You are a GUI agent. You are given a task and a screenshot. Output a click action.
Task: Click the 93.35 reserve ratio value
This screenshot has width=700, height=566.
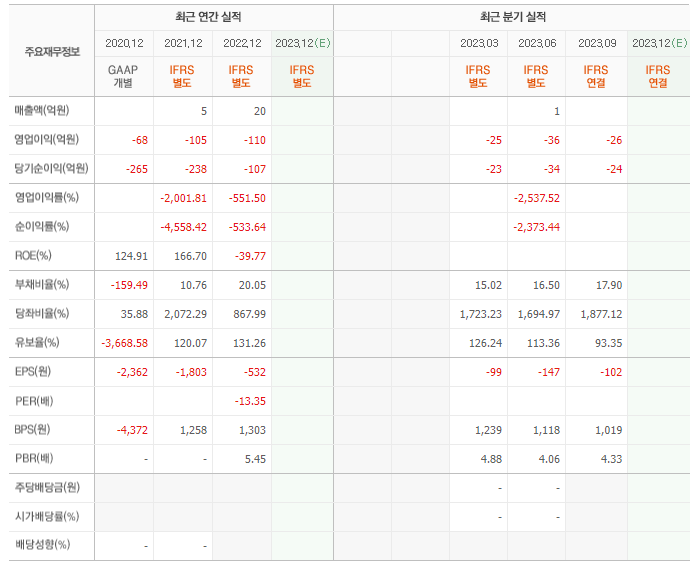(x=608, y=343)
